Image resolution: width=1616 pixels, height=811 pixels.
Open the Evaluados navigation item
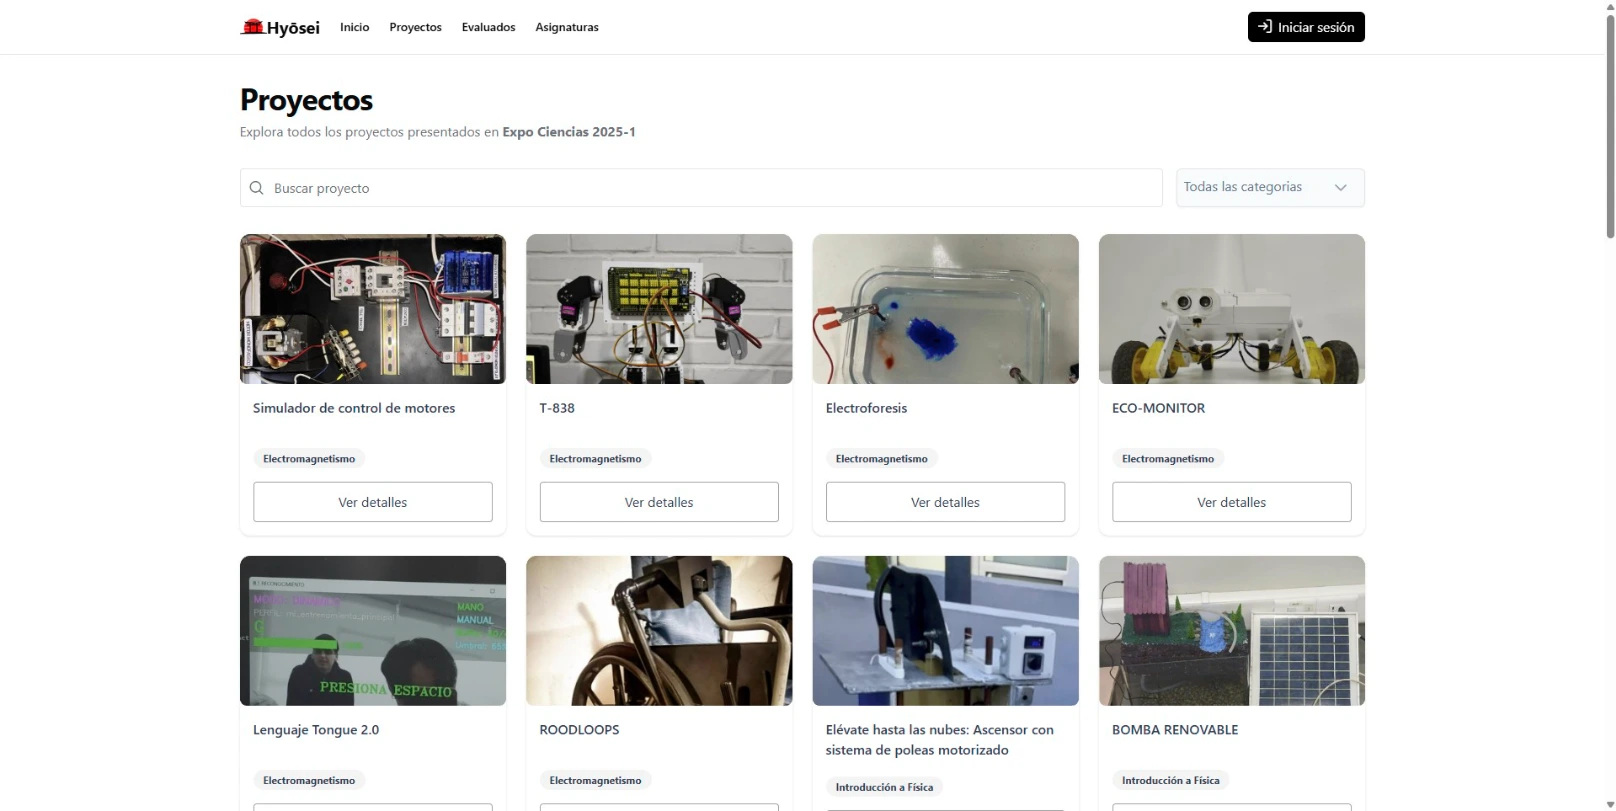pos(488,27)
